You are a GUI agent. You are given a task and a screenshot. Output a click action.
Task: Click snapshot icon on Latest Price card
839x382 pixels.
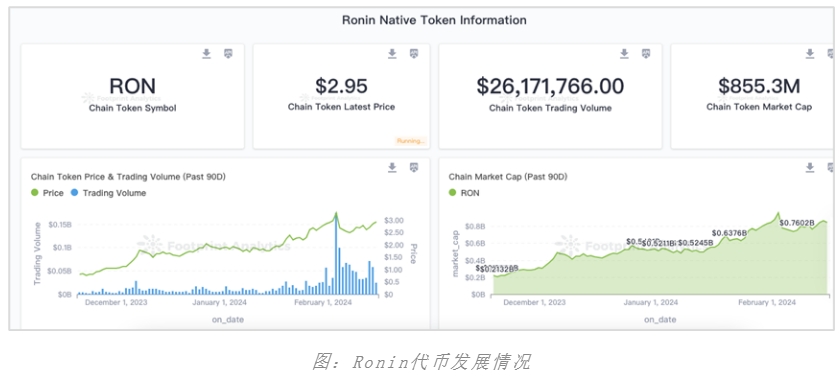click(414, 54)
